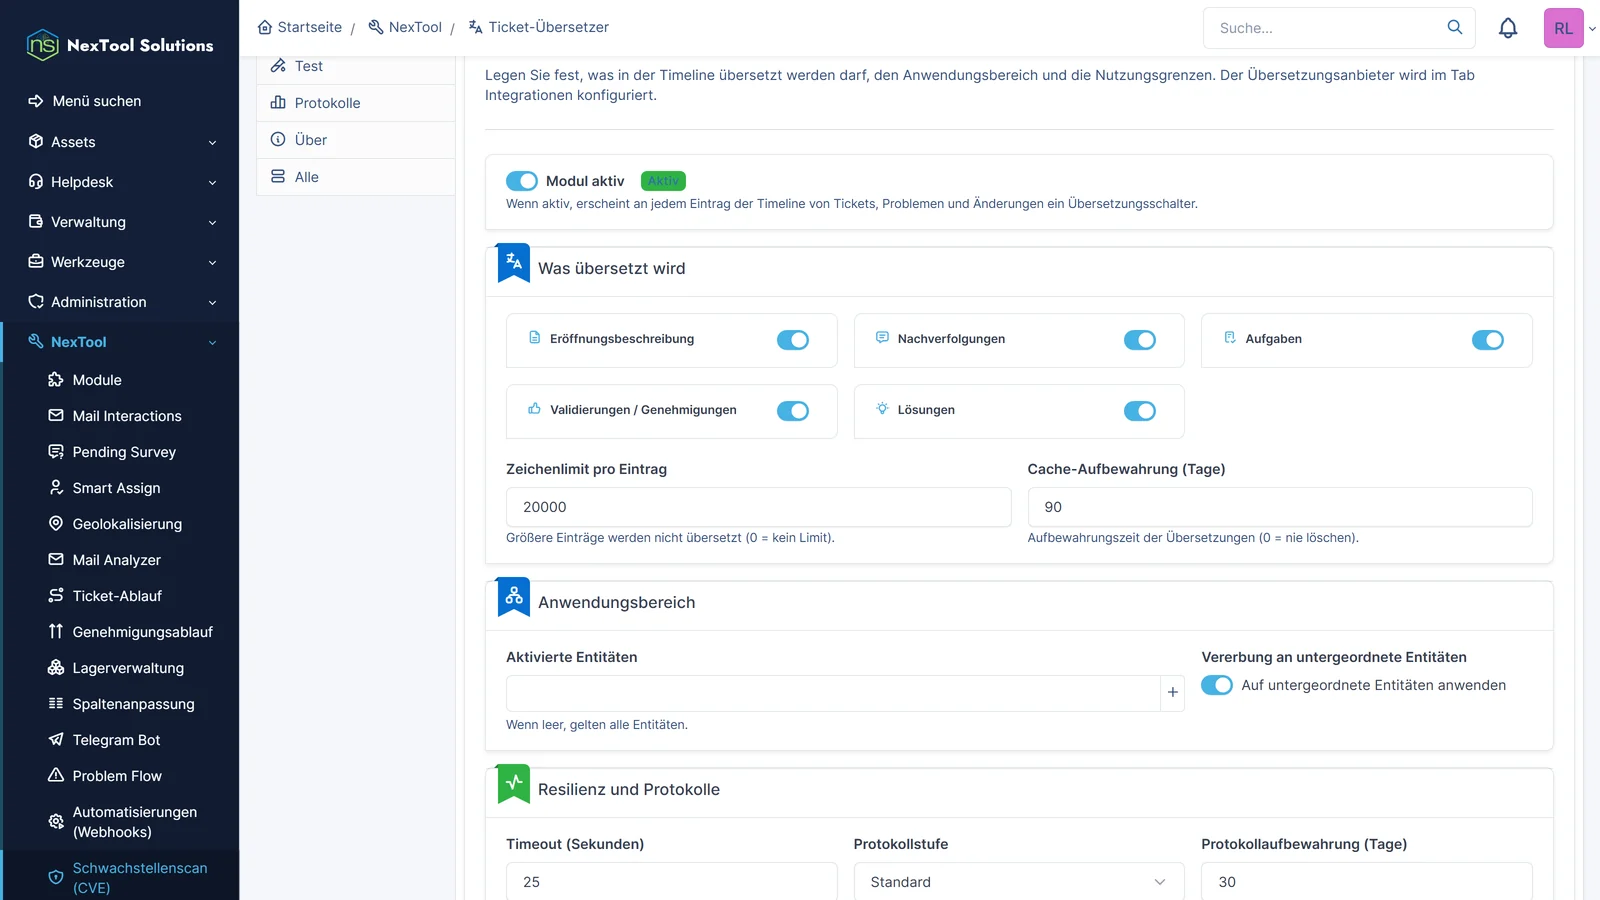
Task: Expand the Administration sidebar menu
Action: coord(121,302)
